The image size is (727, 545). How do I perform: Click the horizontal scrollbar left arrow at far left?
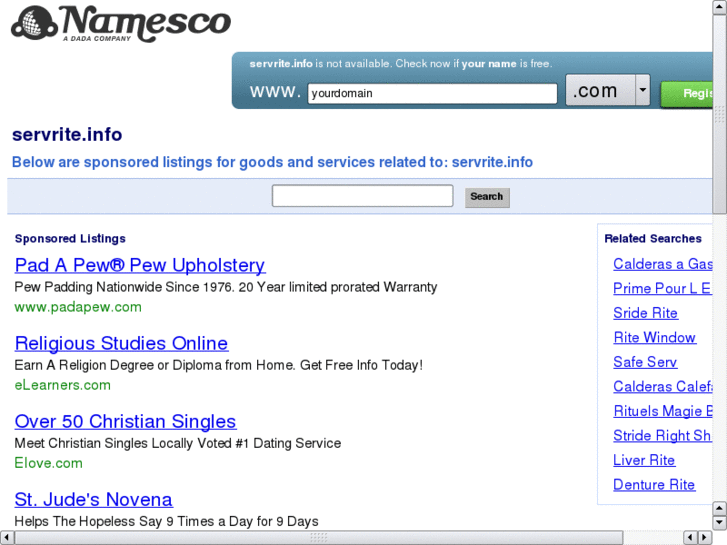[x=6, y=538]
